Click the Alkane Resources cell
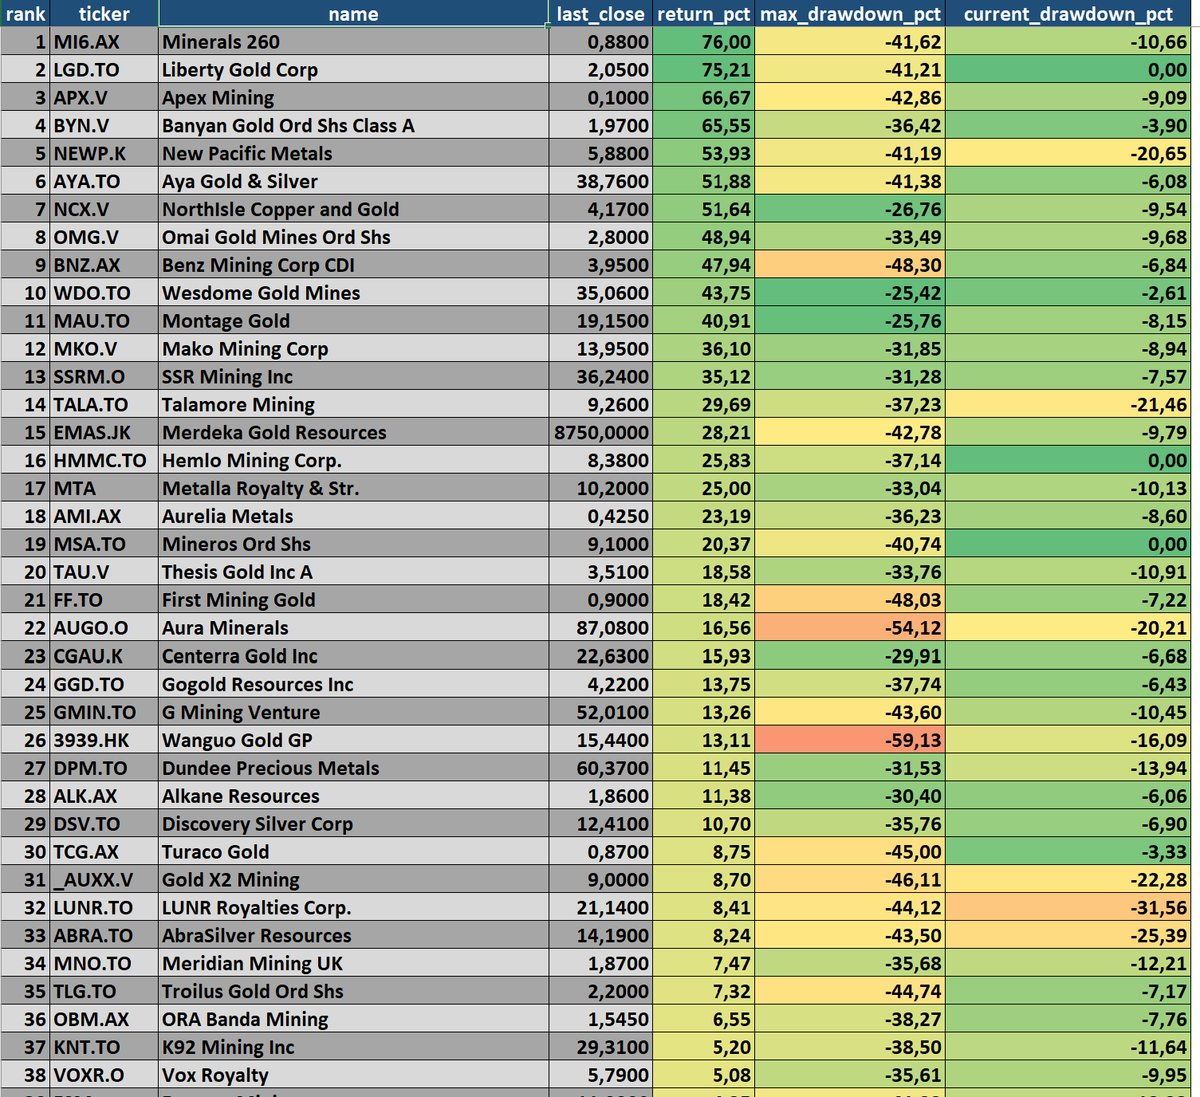Viewport: 1200px width, 1097px height. (353, 797)
